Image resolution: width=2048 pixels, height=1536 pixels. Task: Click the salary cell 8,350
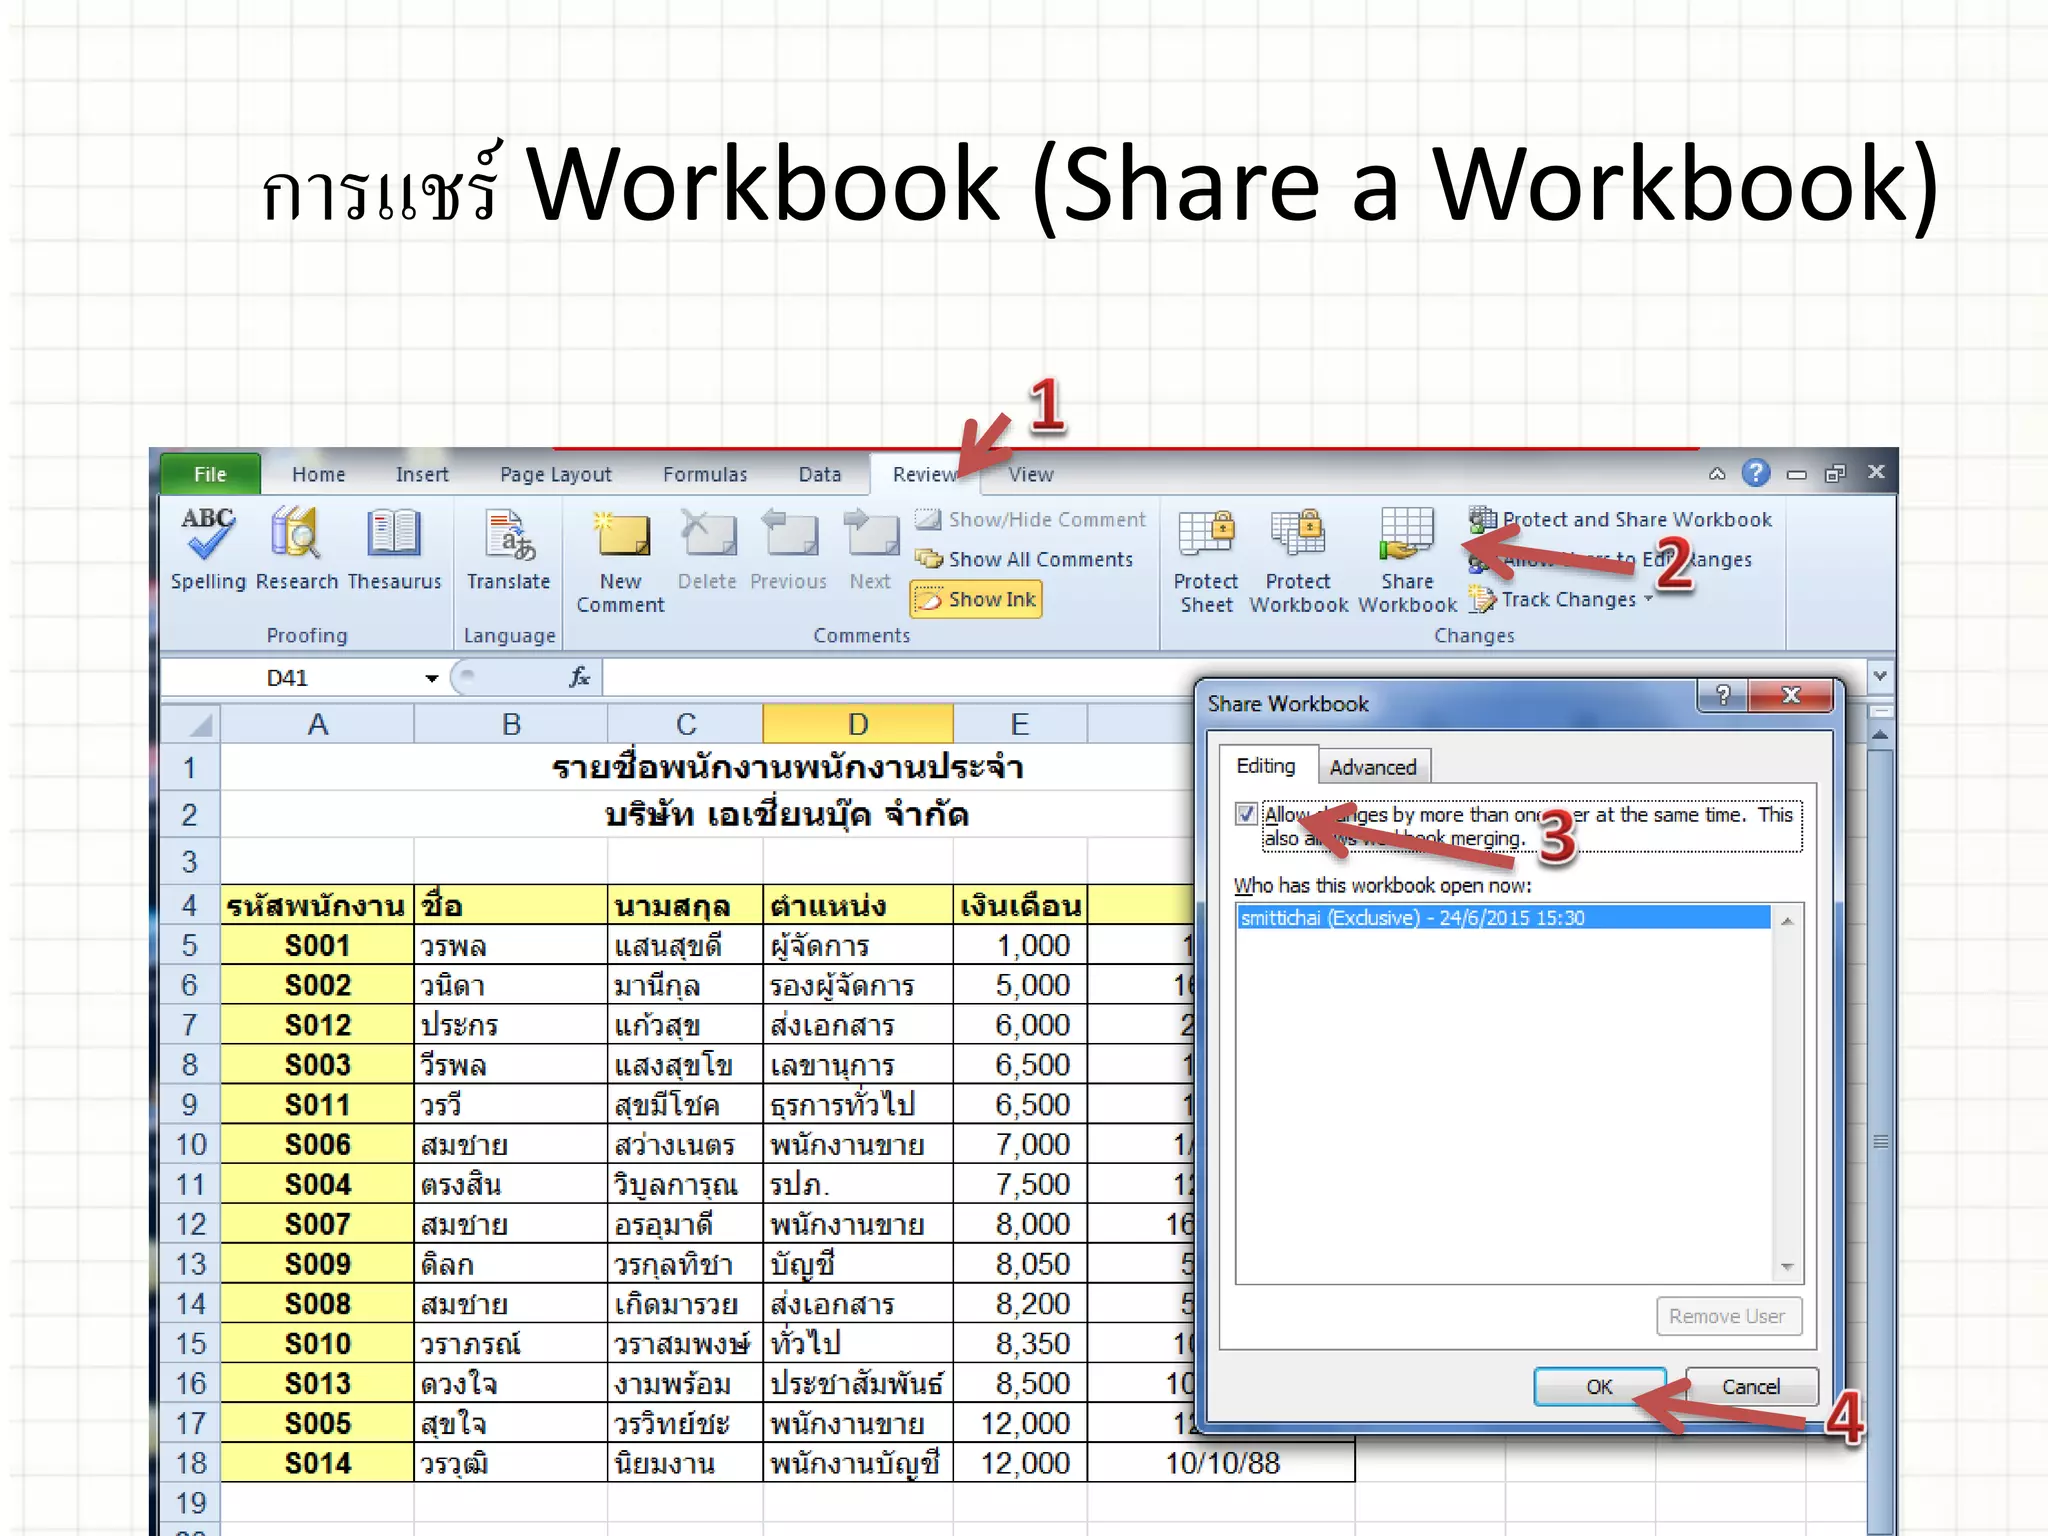tap(1020, 1343)
